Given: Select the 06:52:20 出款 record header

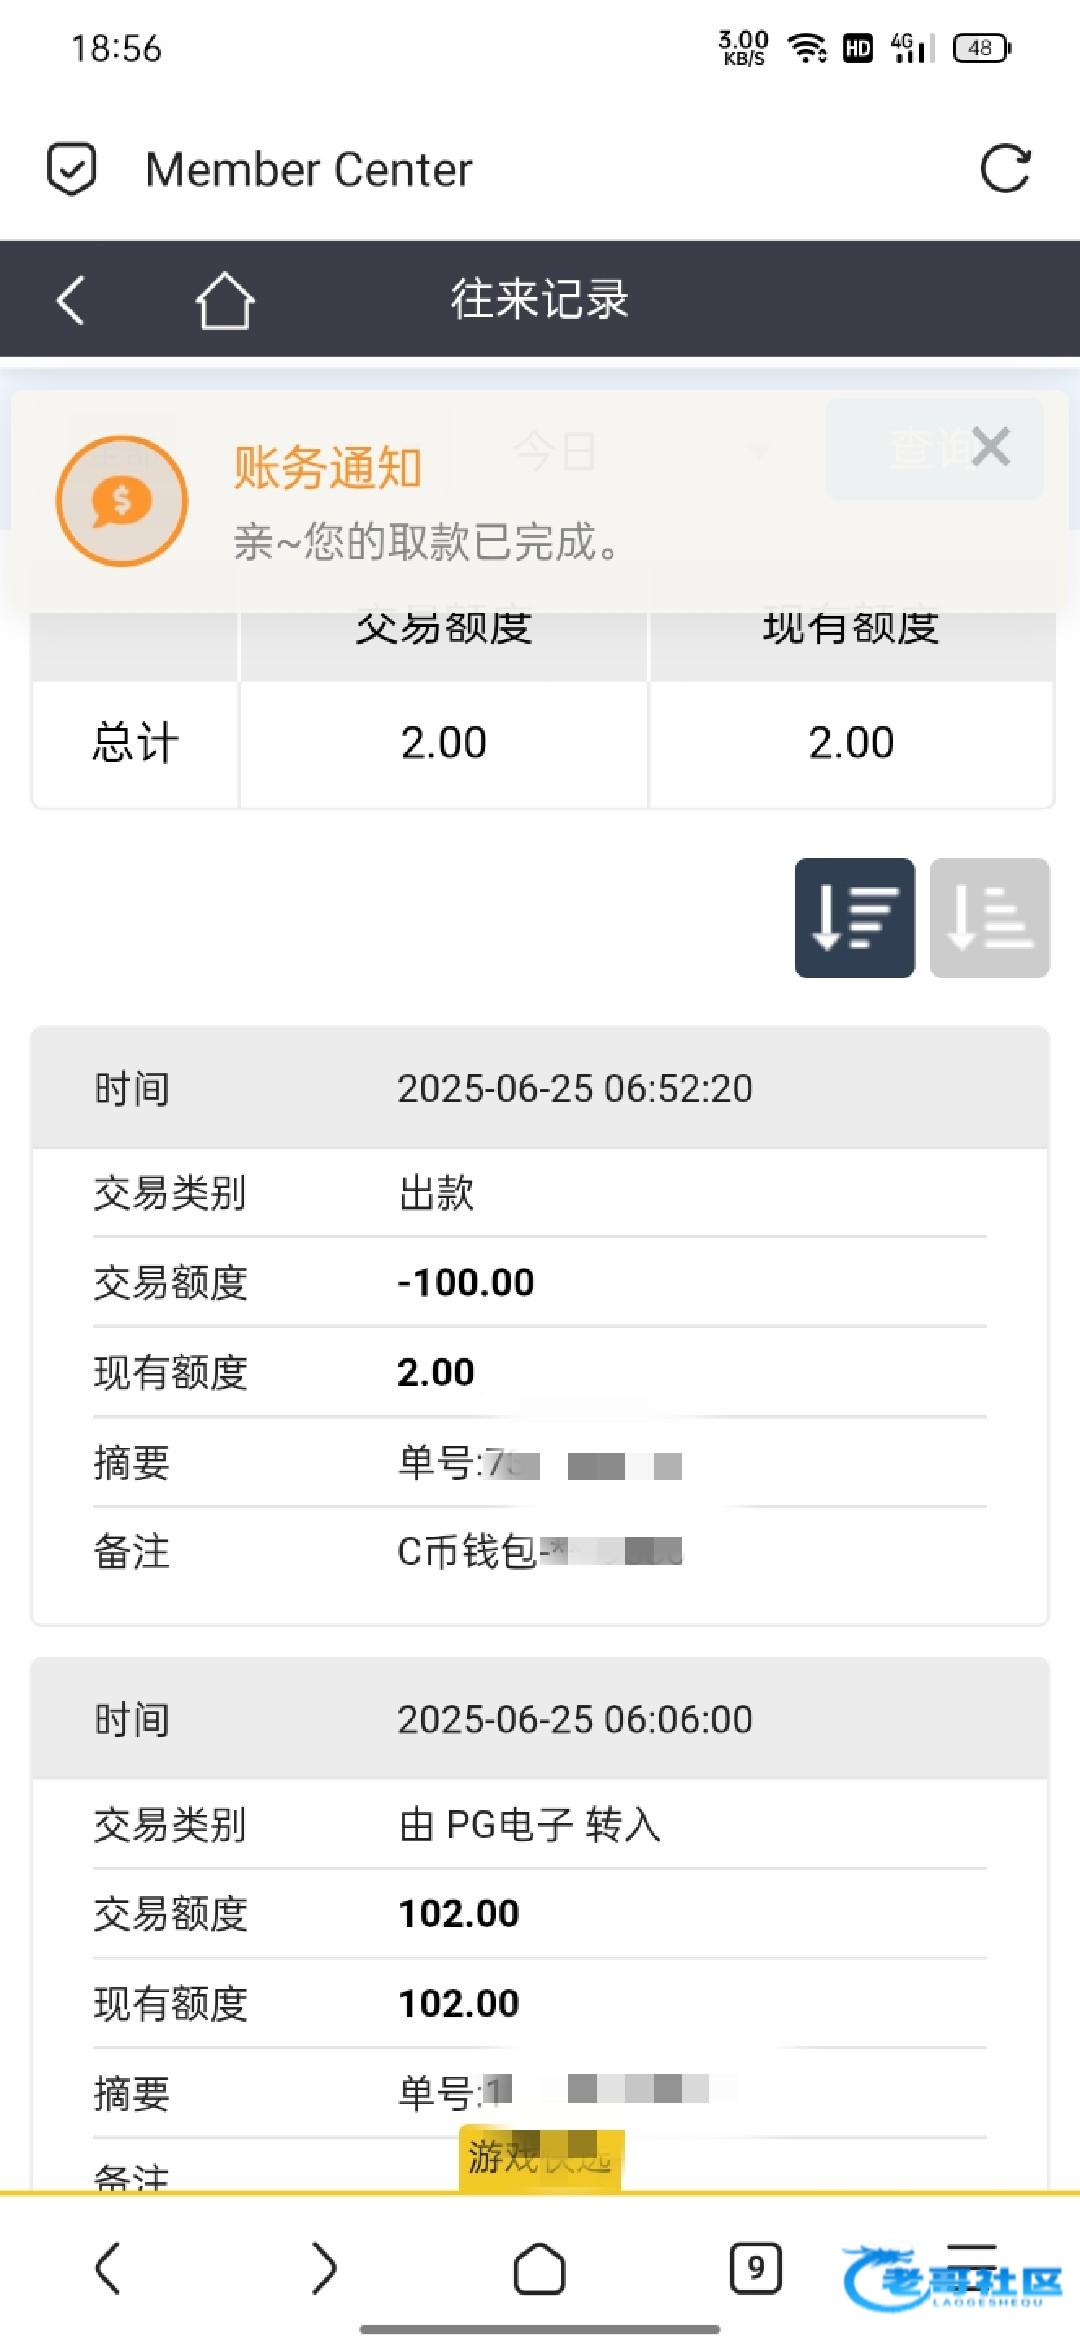Looking at the screenshot, I should click(540, 1088).
